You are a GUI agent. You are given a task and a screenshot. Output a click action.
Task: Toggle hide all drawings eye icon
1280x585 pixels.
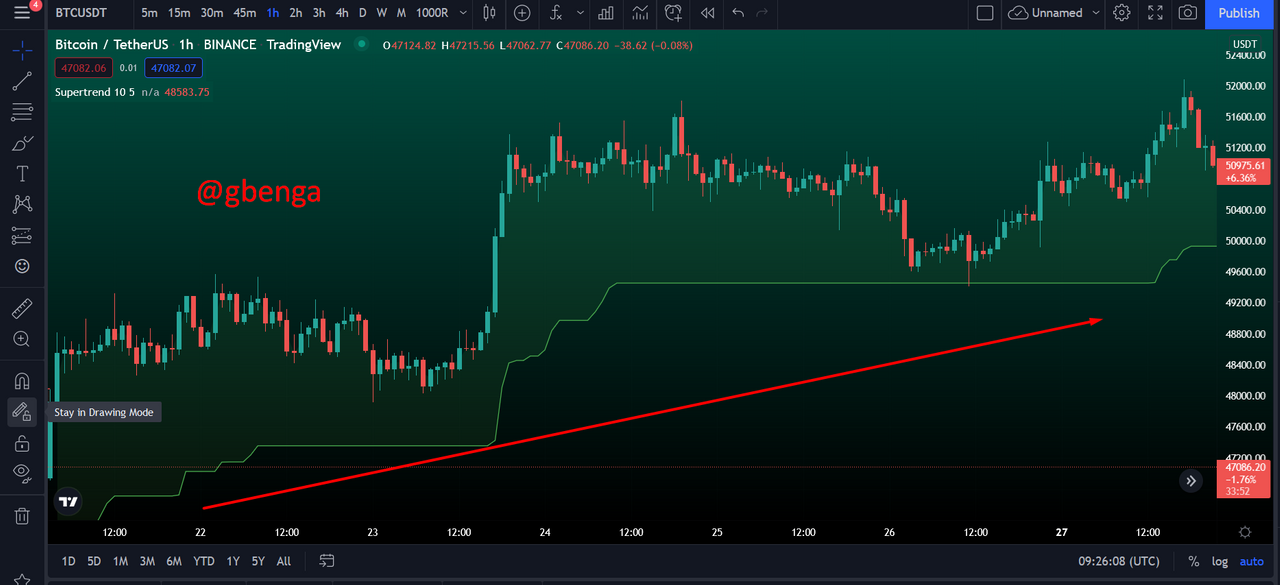(22, 473)
